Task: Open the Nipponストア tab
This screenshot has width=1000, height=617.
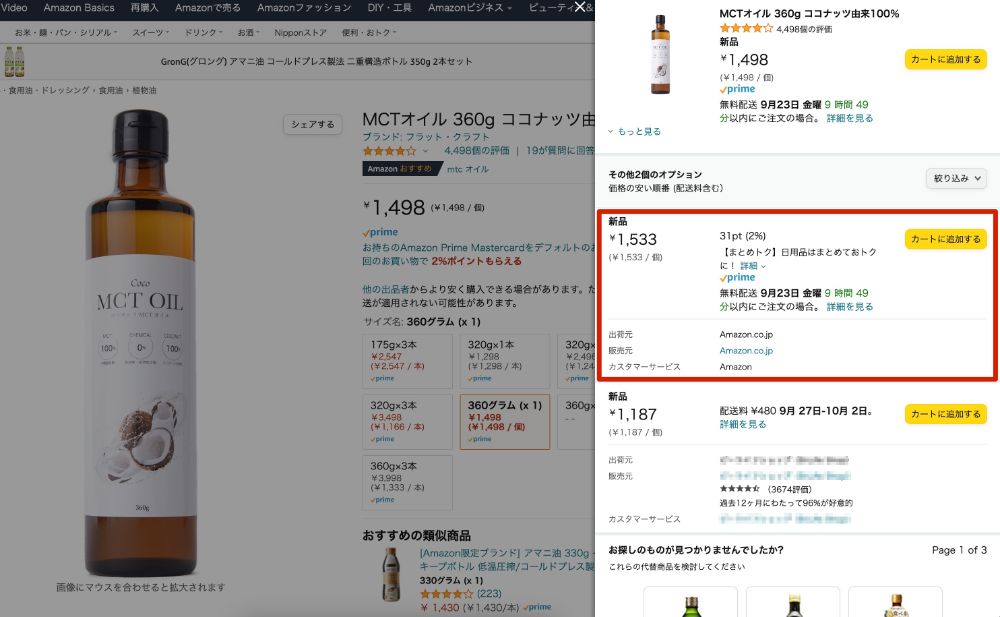Action: pyautogui.click(x=300, y=32)
